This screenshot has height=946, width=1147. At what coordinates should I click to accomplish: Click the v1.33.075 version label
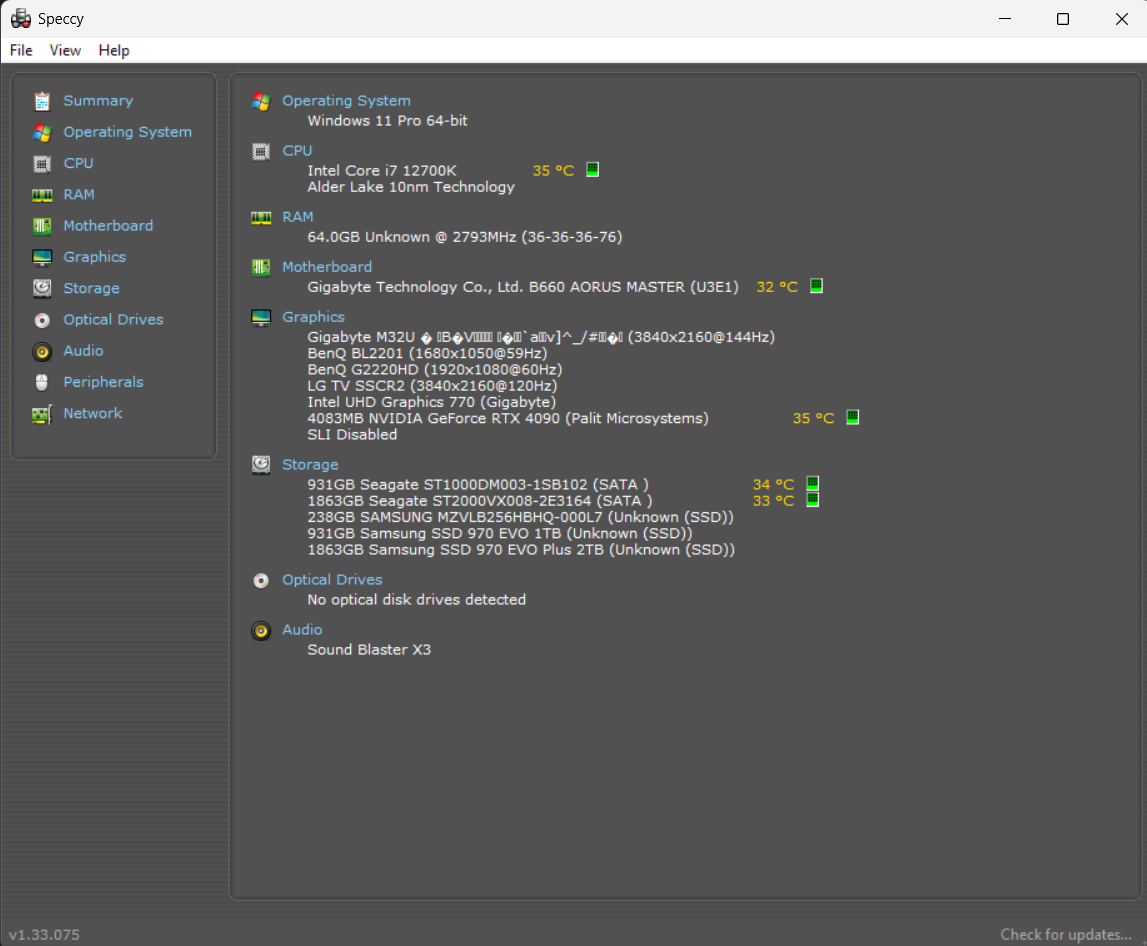44,935
